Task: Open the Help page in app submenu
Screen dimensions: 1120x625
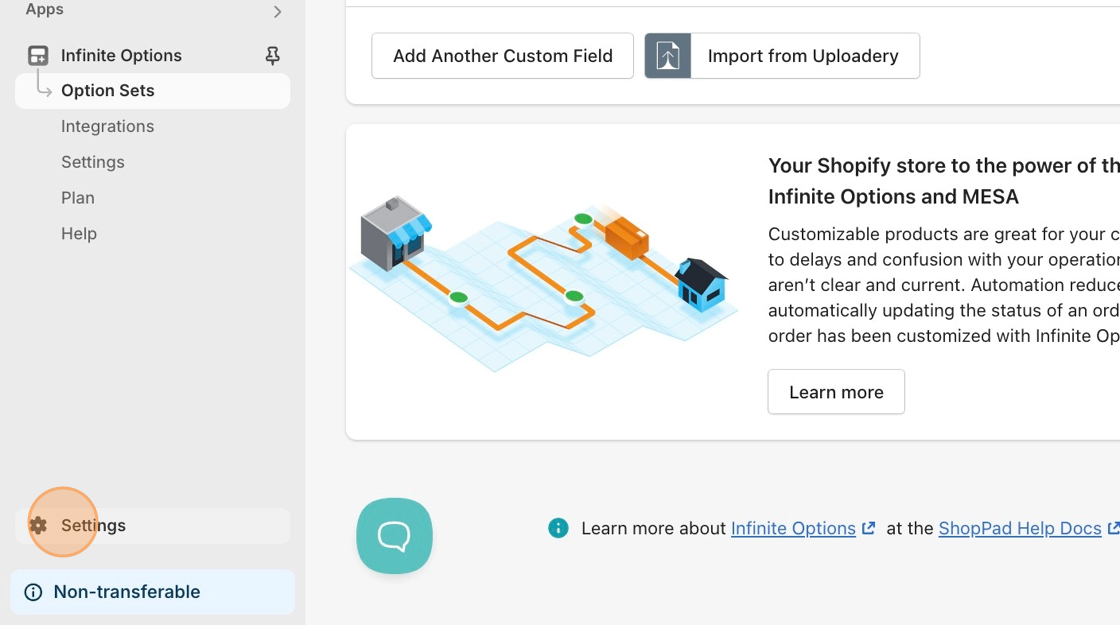Action: [79, 234]
